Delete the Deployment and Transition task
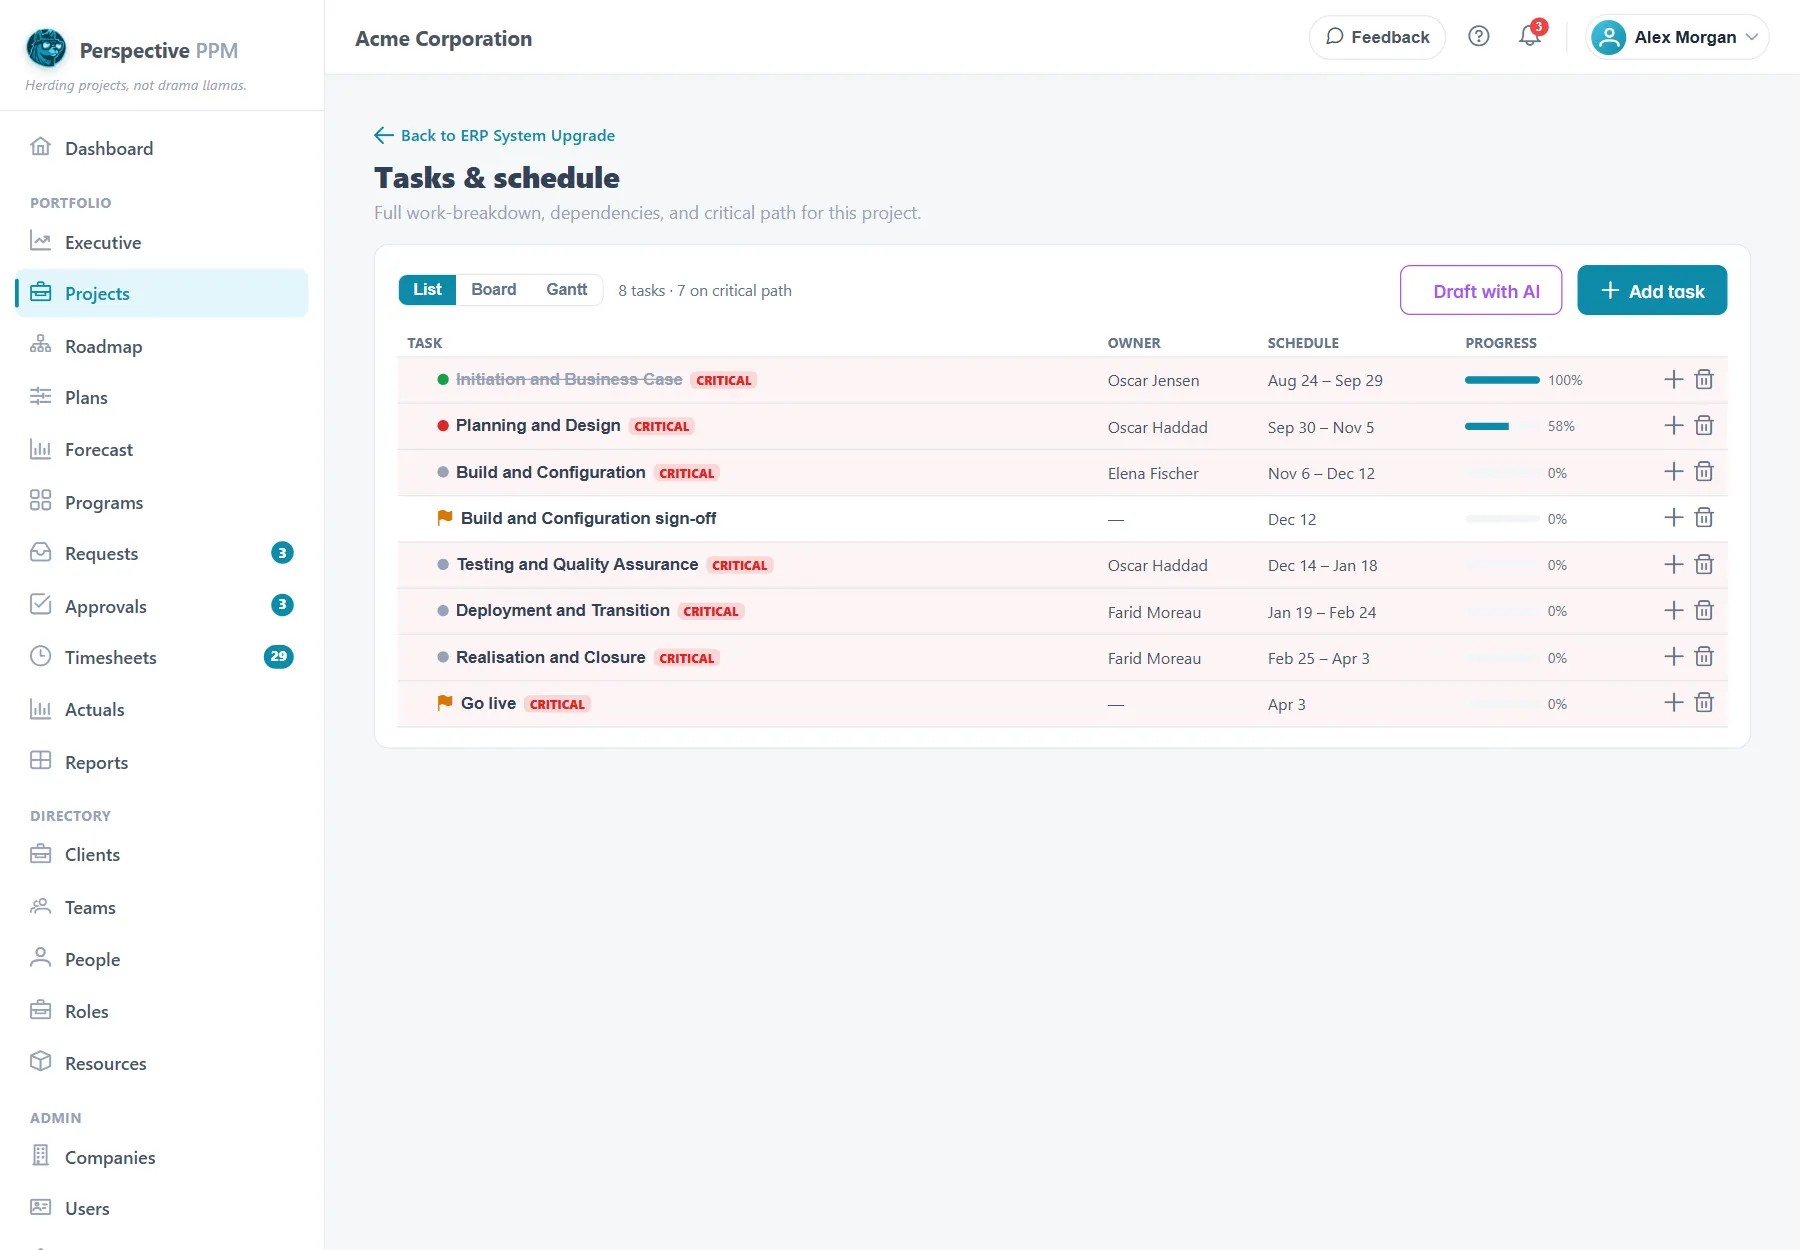This screenshot has height=1250, width=1800. click(1704, 611)
